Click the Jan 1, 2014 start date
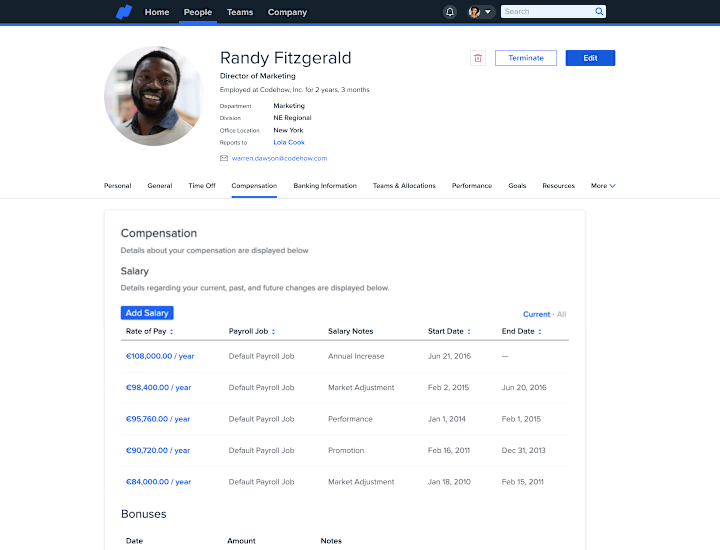 pos(447,419)
